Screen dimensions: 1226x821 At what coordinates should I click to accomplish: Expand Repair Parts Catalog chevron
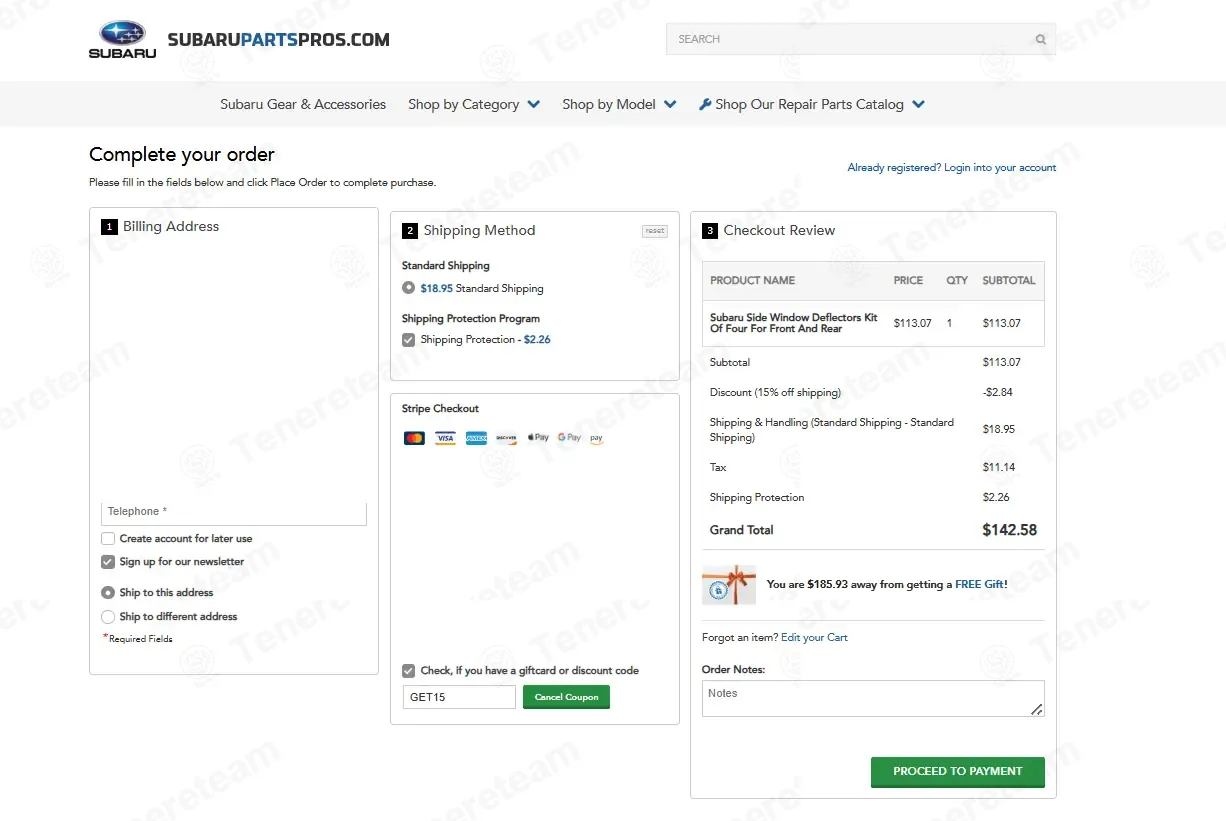point(919,104)
